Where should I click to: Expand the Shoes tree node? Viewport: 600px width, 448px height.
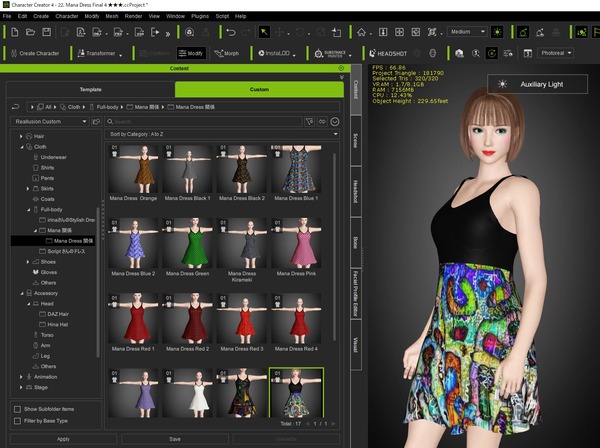[x=28, y=262]
